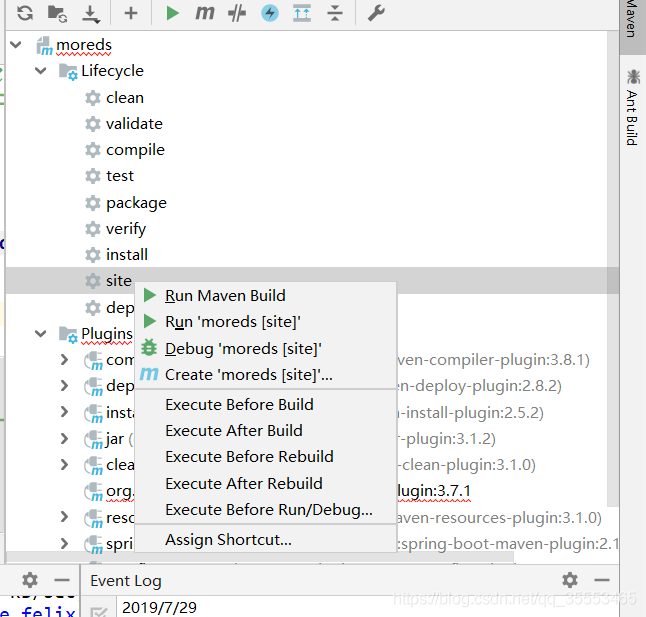Viewport: 646px width, 617px height.
Task: Click the horizontal scrollbar under Maven tree
Action: pos(260,557)
